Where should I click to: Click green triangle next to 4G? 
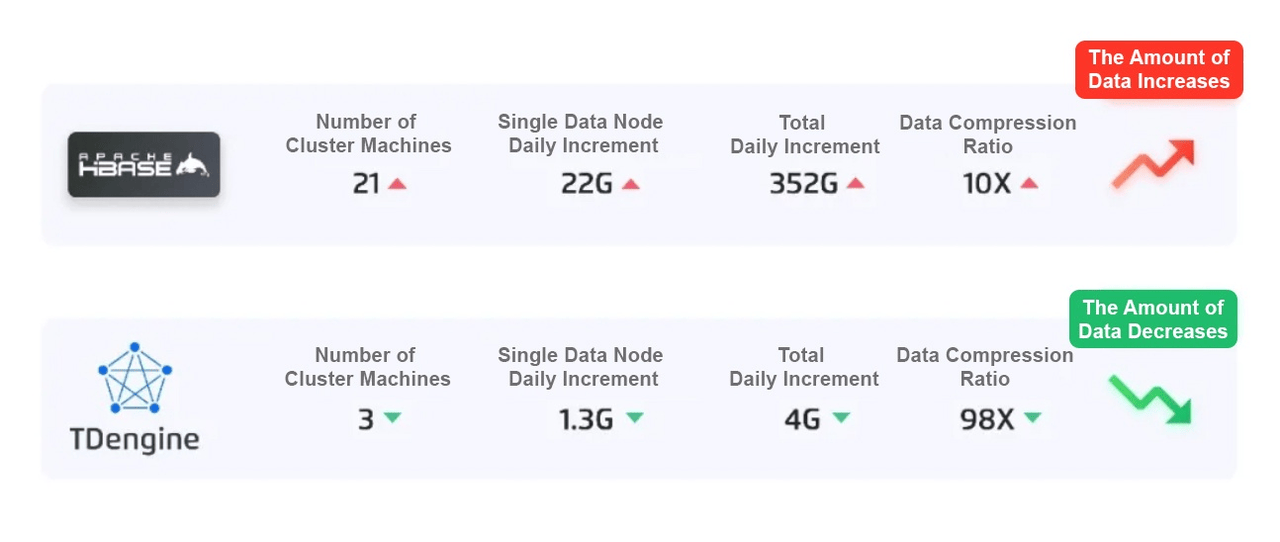[x=841, y=418]
